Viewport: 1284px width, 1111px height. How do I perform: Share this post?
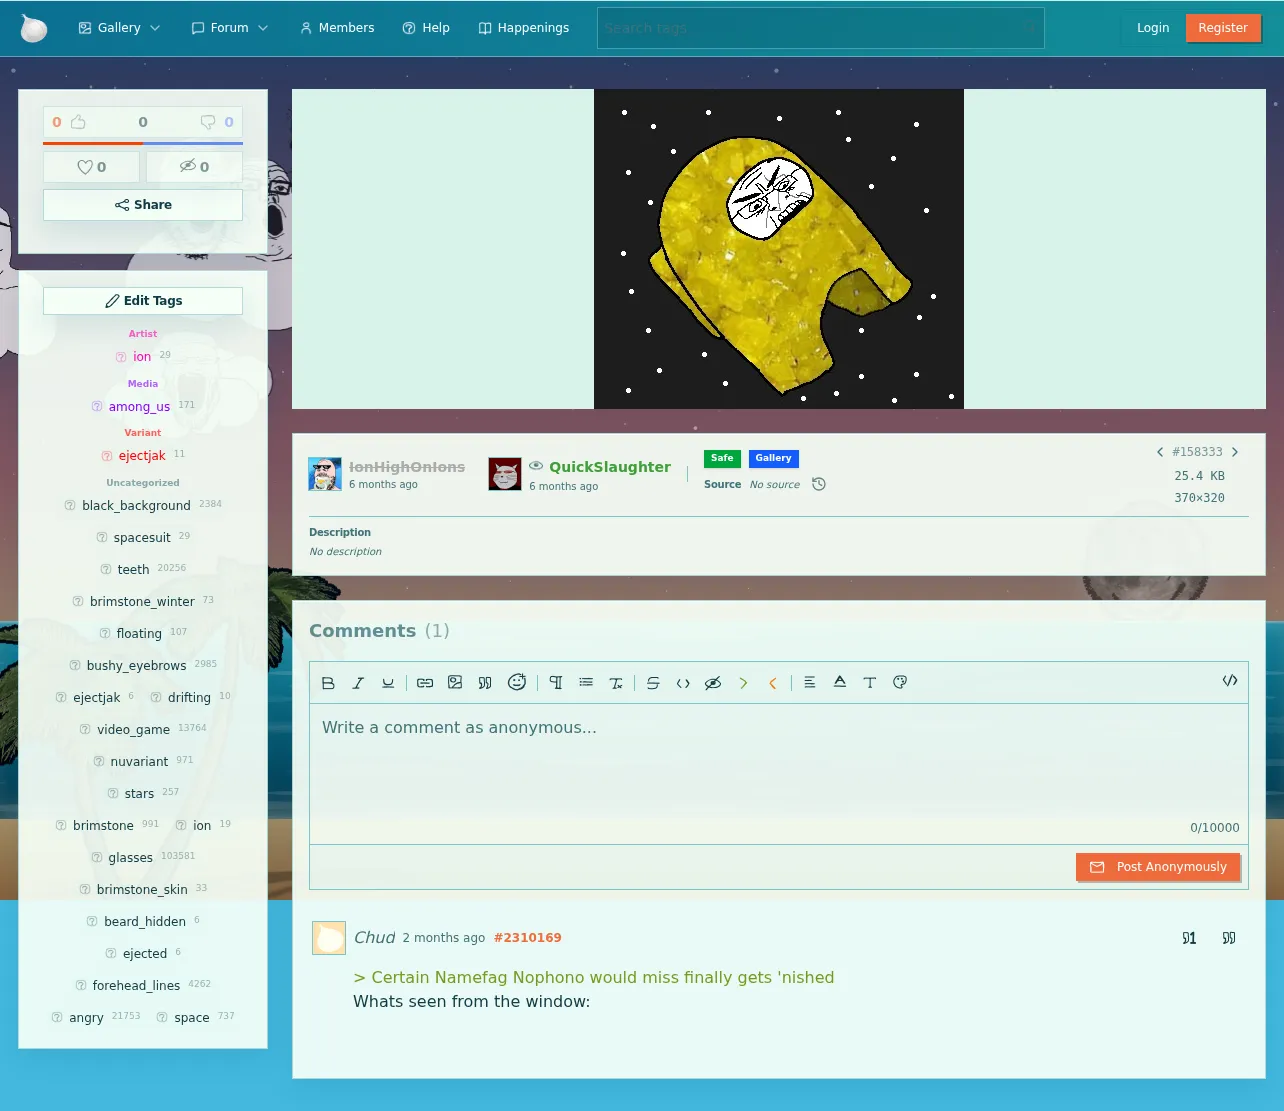(143, 205)
